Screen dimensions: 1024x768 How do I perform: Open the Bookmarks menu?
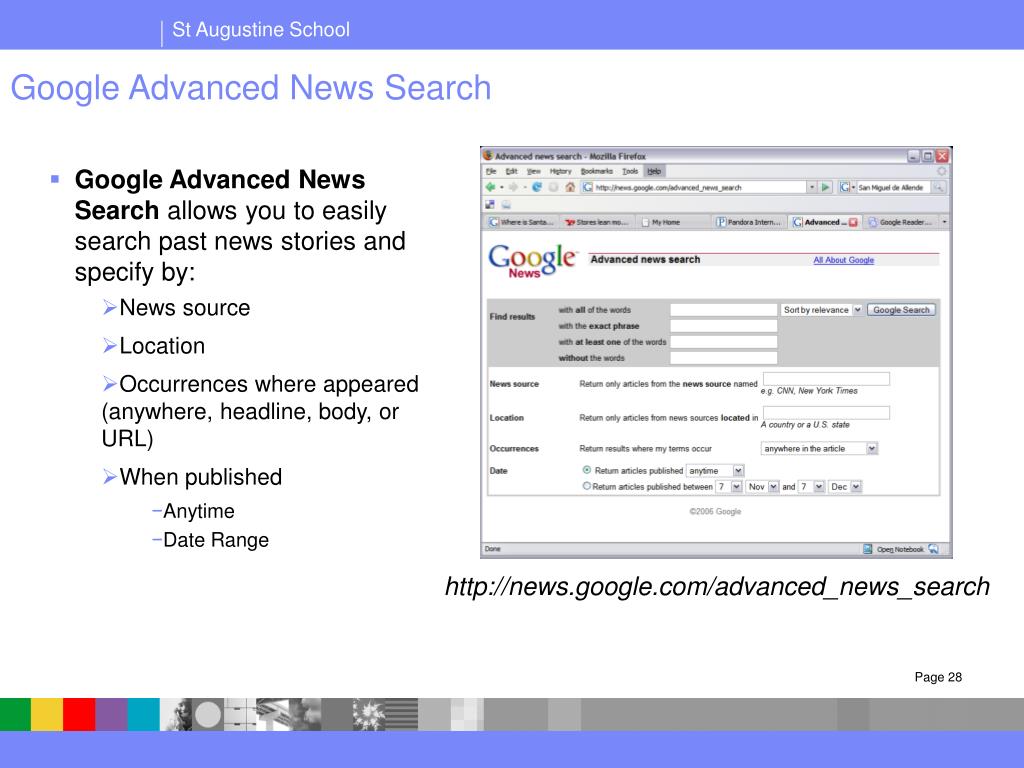click(597, 171)
